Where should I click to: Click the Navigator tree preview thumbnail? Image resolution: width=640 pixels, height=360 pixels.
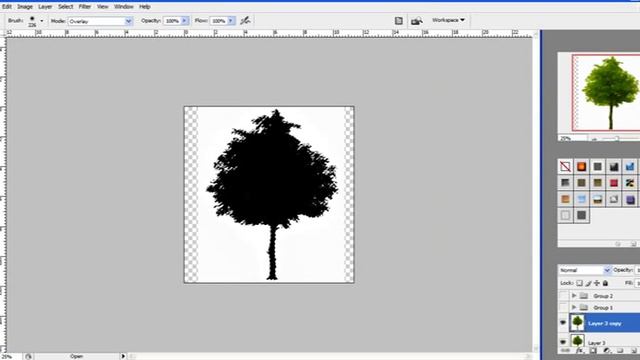tap(607, 93)
